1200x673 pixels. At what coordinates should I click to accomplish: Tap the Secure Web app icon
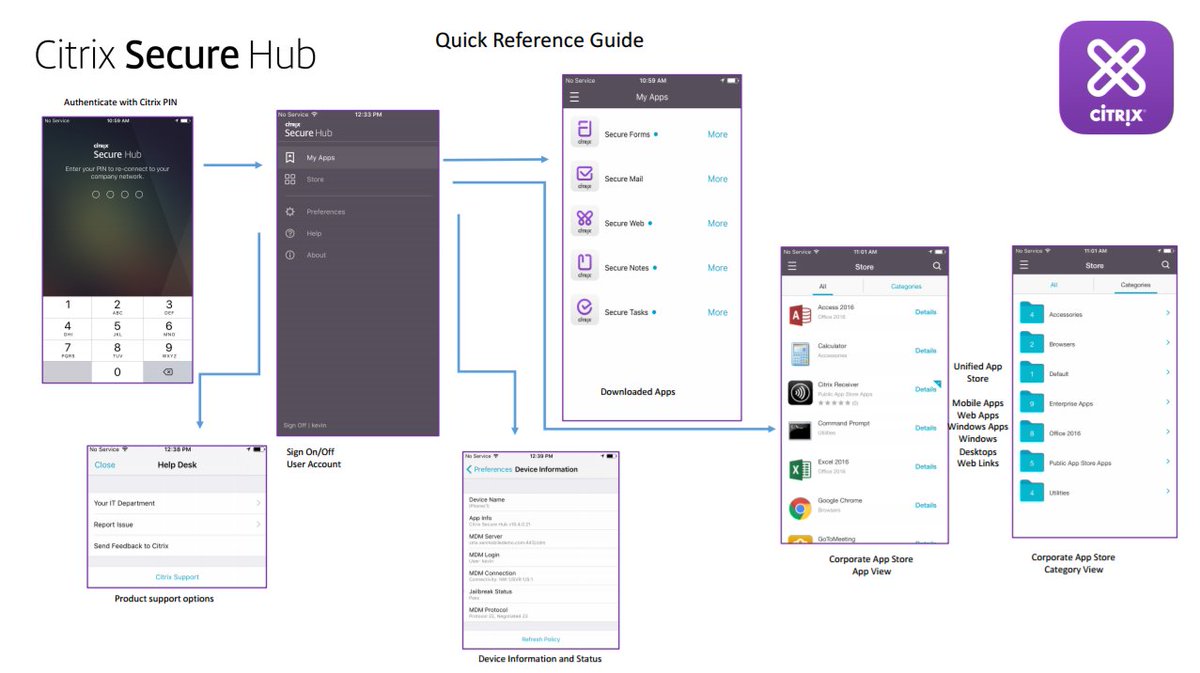585,222
